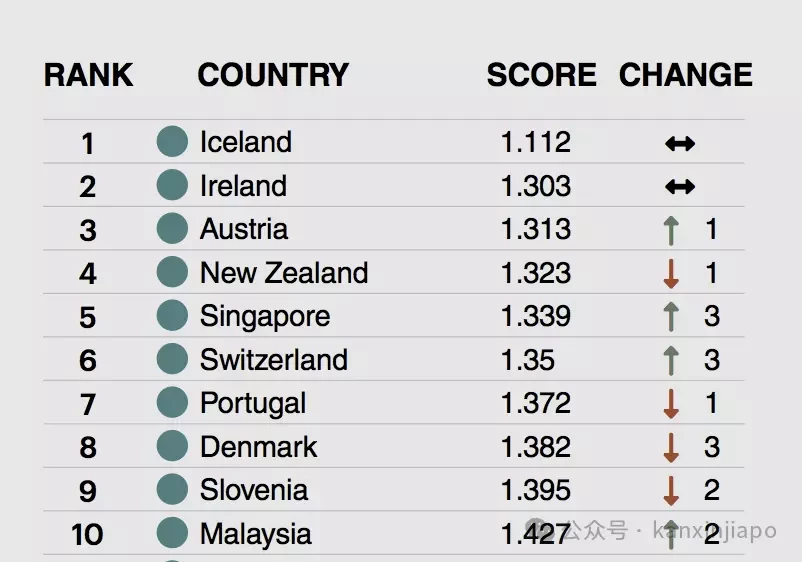Viewport: 802px width, 562px height.
Task: Select the unchanged arrows icon for Iceland
Action: (x=680, y=144)
